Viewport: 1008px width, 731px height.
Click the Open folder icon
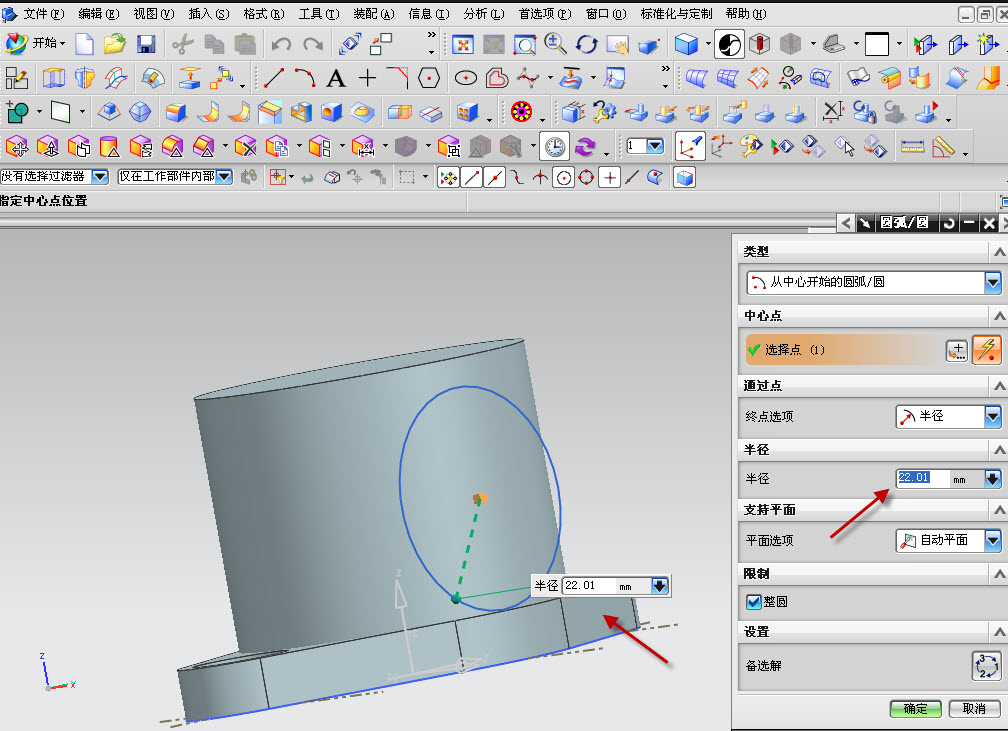click(114, 44)
